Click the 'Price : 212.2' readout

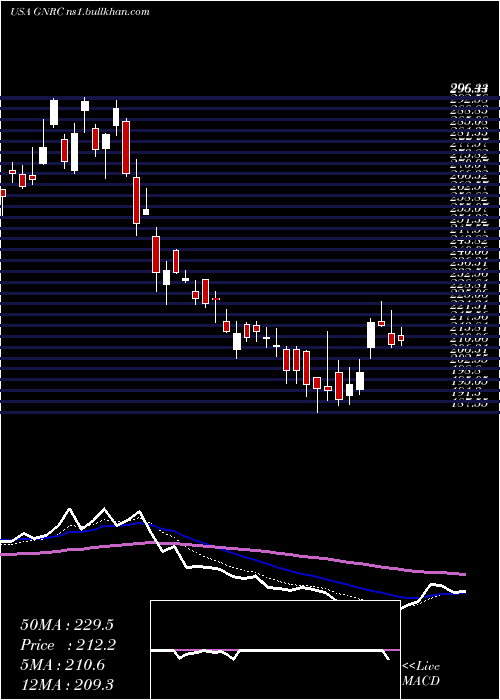tap(68, 645)
